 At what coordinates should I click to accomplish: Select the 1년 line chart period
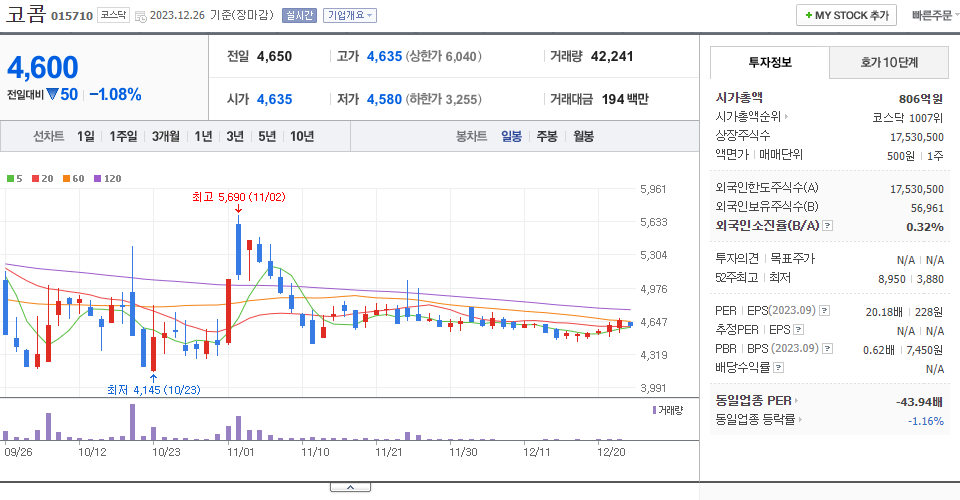[x=203, y=136]
